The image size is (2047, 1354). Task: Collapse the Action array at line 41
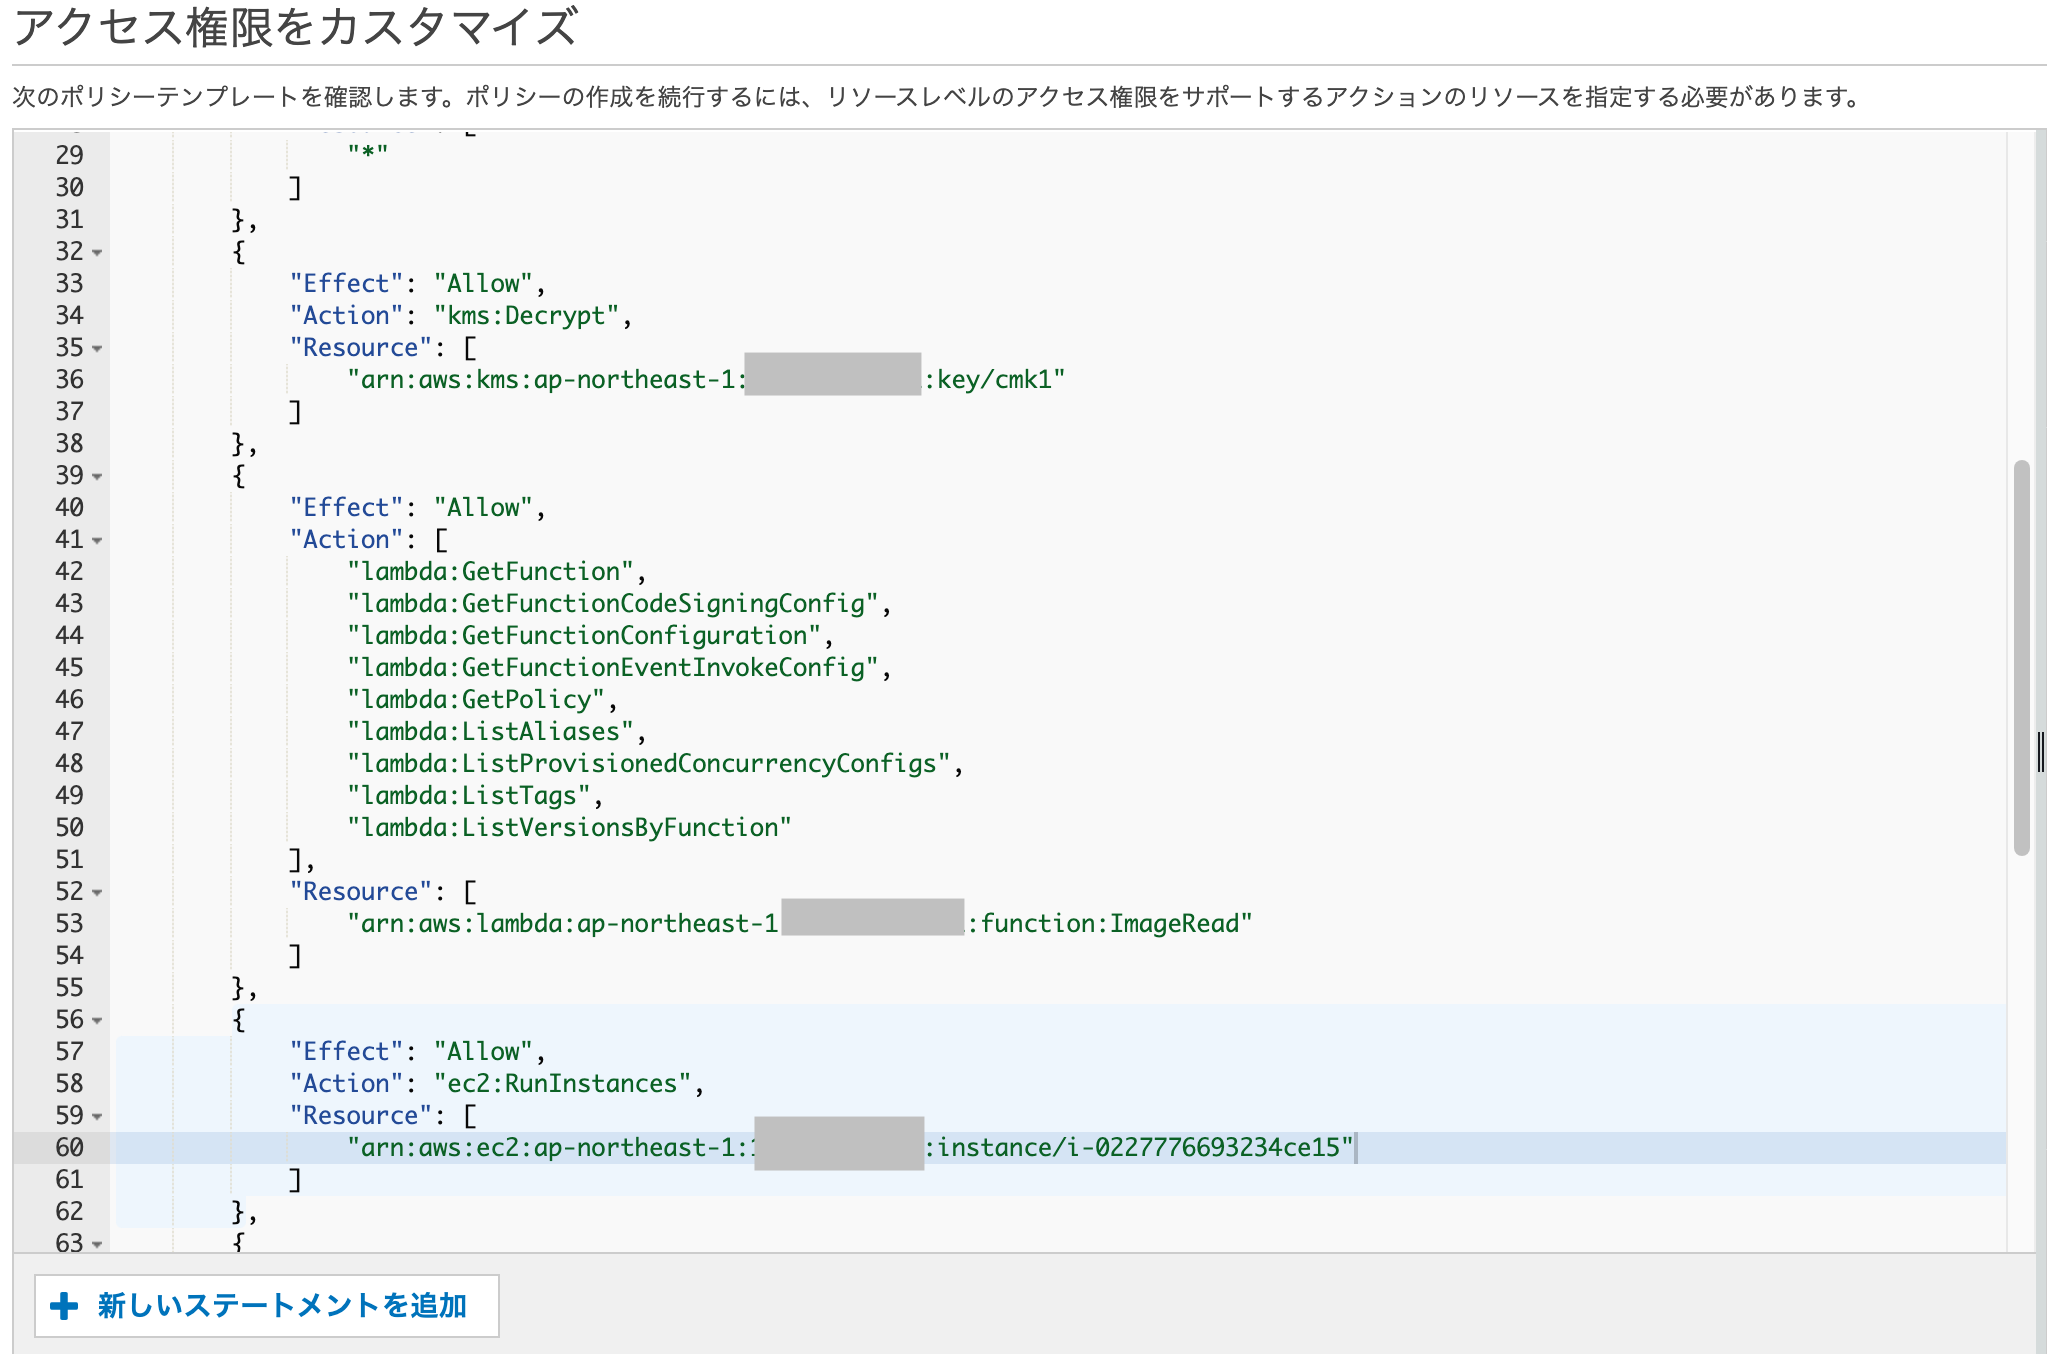pos(97,541)
